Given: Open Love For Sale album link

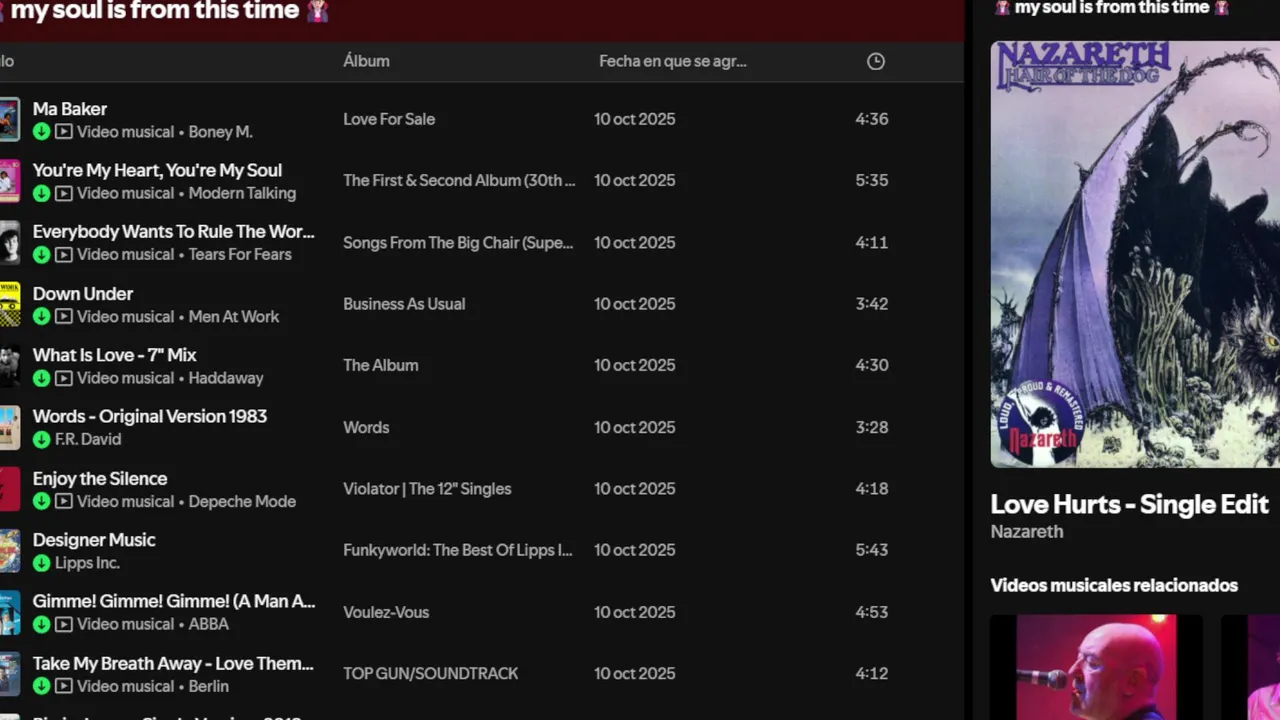Looking at the screenshot, I should tap(389, 119).
